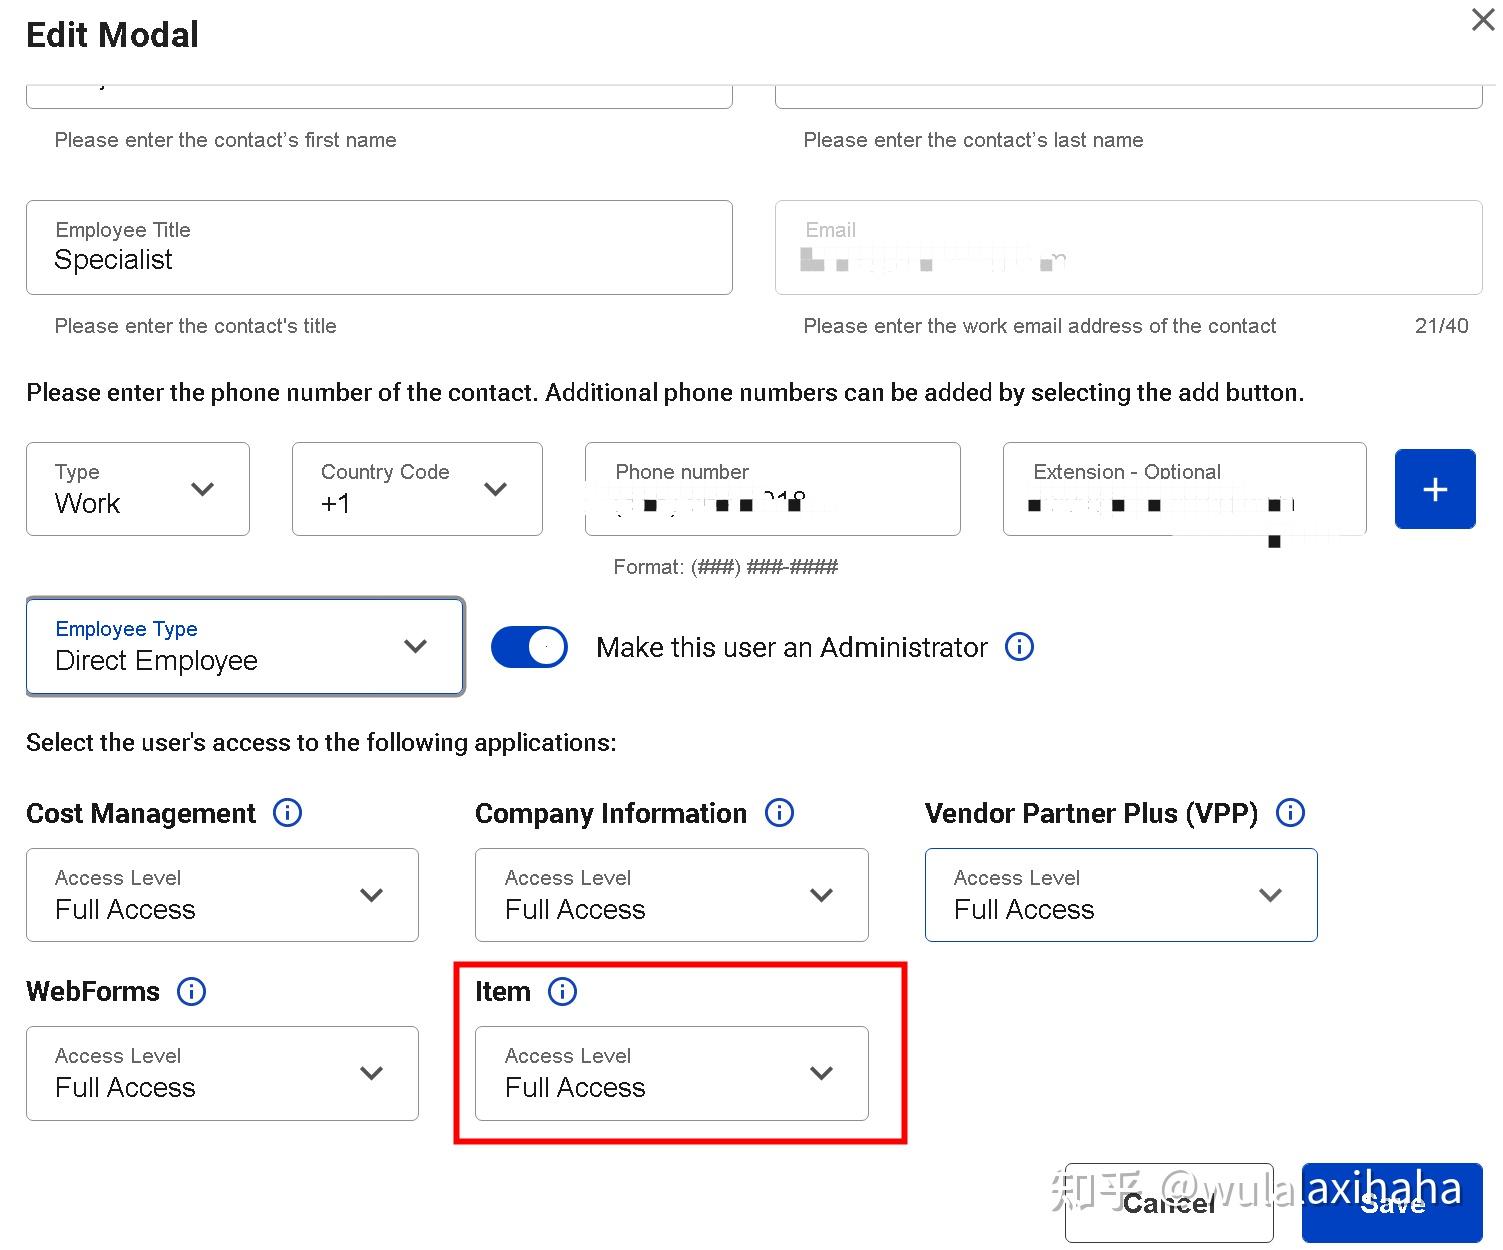Click the Company Information info icon
This screenshot has height=1250, width=1503.
[779, 813]
